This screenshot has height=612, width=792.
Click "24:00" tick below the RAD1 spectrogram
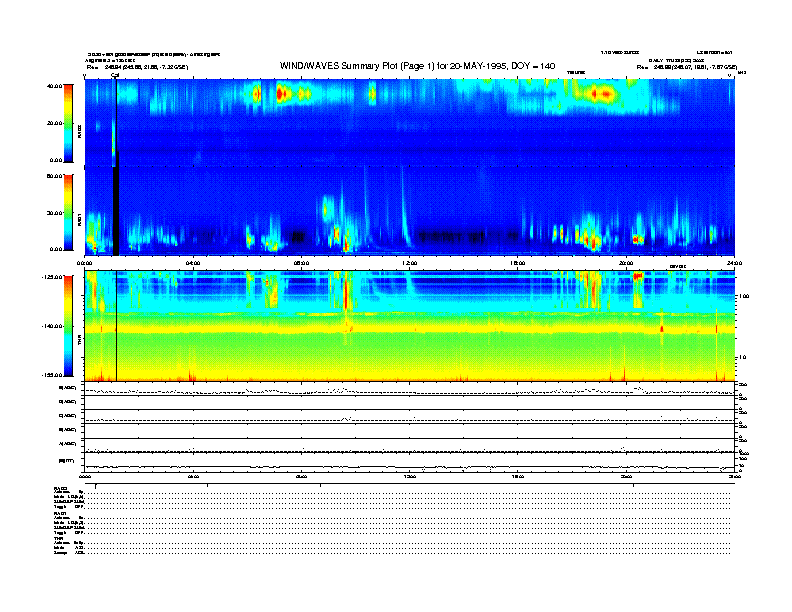click(x=734, y=263)
